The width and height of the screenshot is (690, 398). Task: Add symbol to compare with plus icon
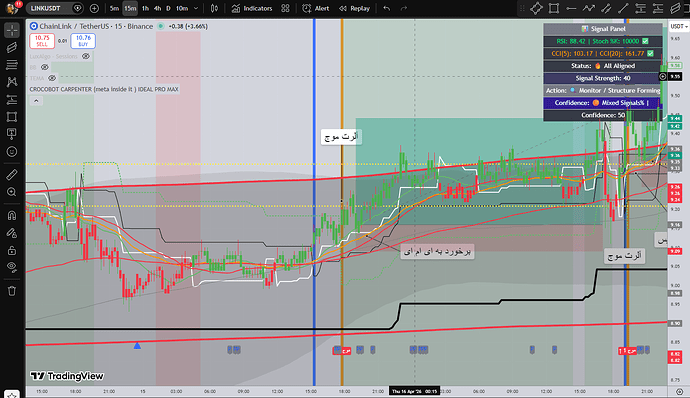click(94, 8)
